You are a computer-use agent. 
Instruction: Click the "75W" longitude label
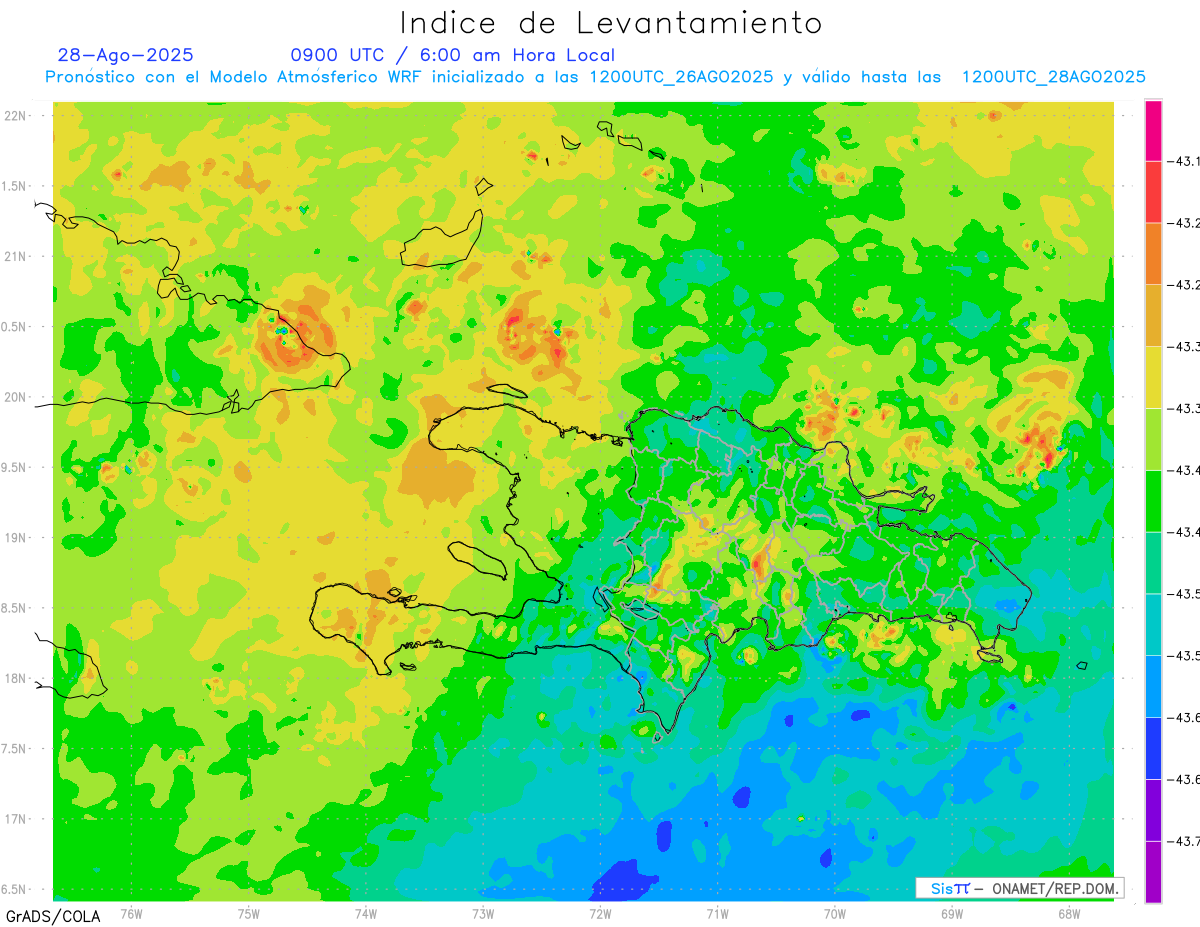[249, 914]
